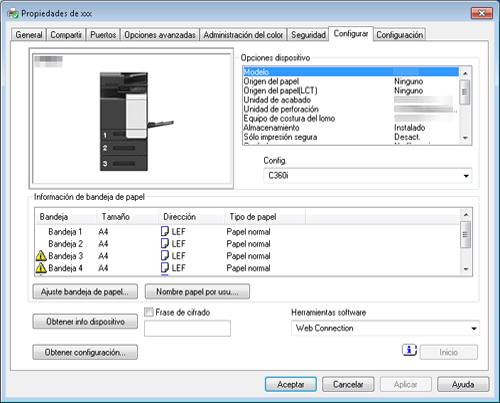
Task: Click the device options list down arrow
Action: click(x=465, y=138)
